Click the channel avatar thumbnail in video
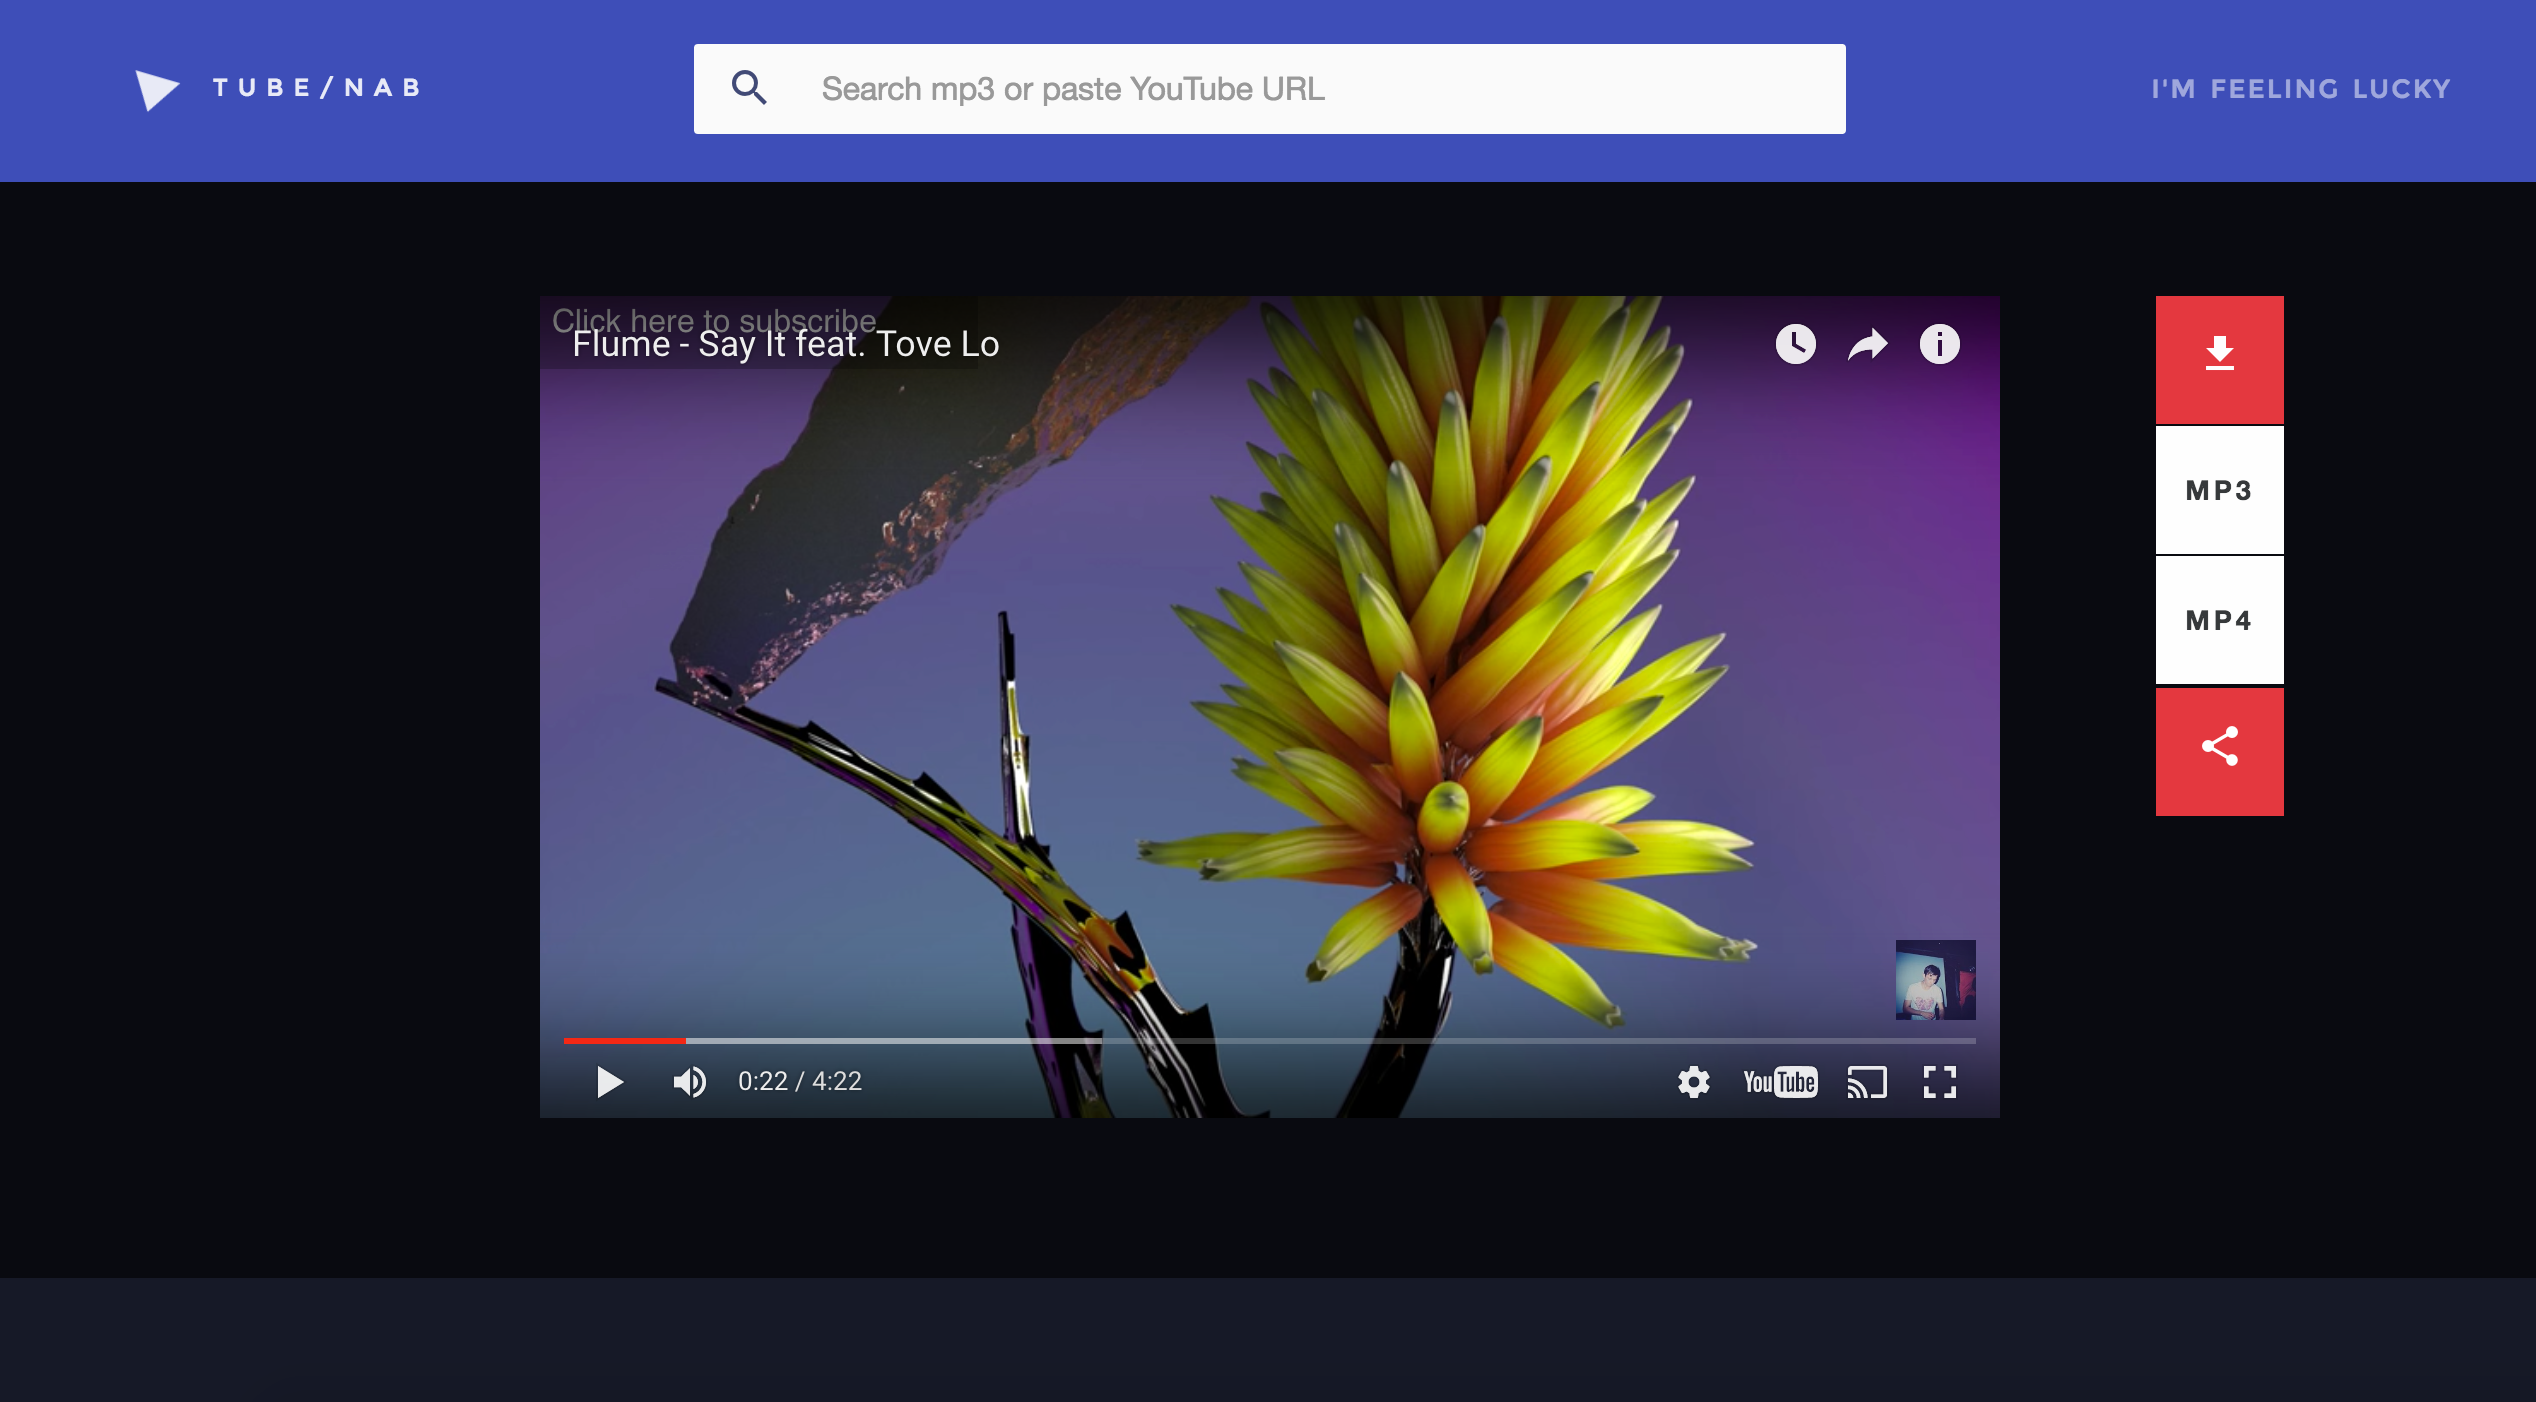Image resolution: width=2536 pixels, height=1402 pixels. [1935, 980]
